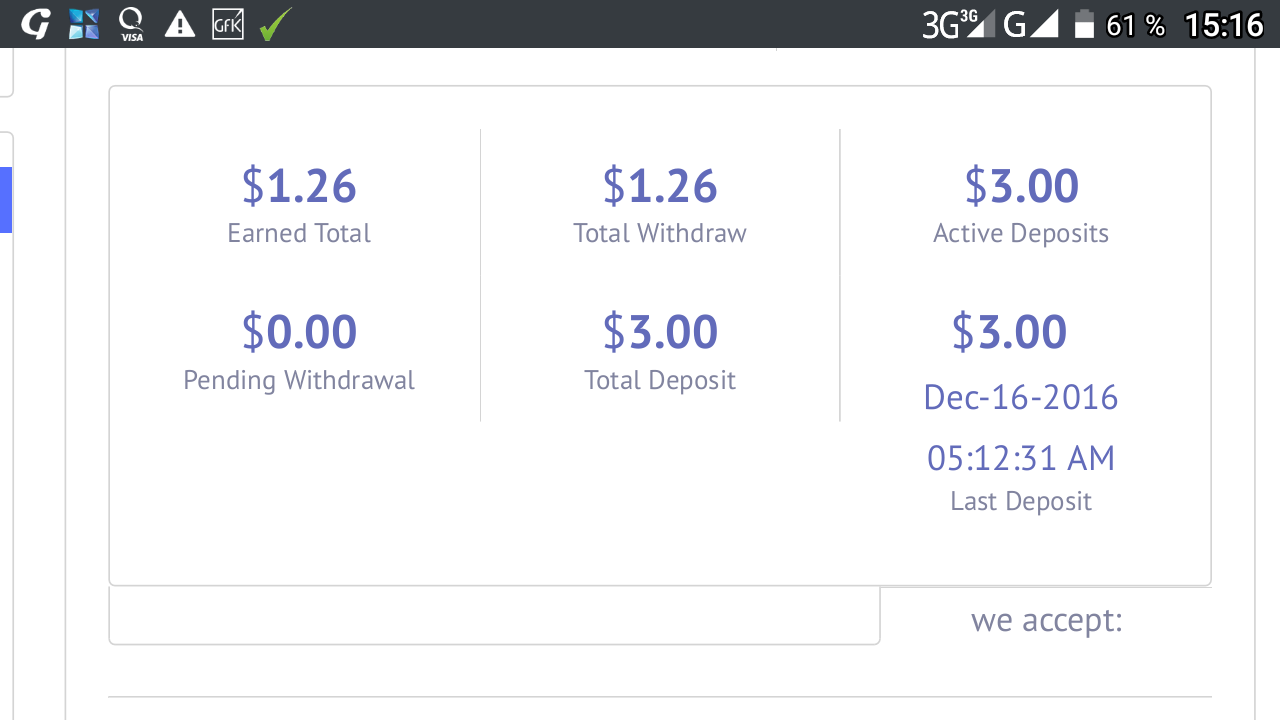Click the Total Deposit $3.00 amount
Viewport: 1280px width, 720px height.
(660, 332)
